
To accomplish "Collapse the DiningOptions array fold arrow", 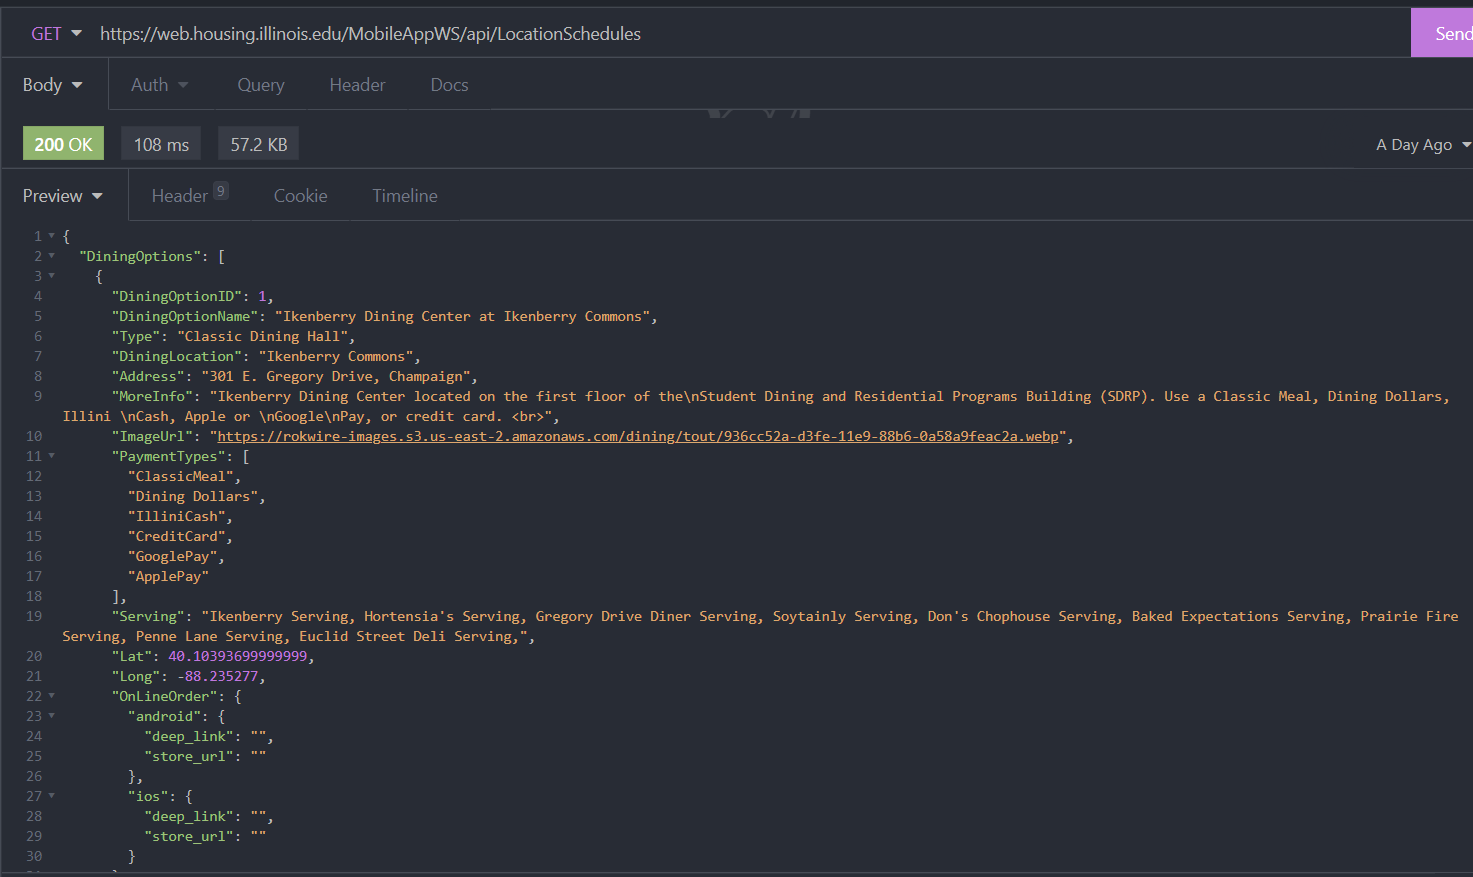I will pos(51,256).
